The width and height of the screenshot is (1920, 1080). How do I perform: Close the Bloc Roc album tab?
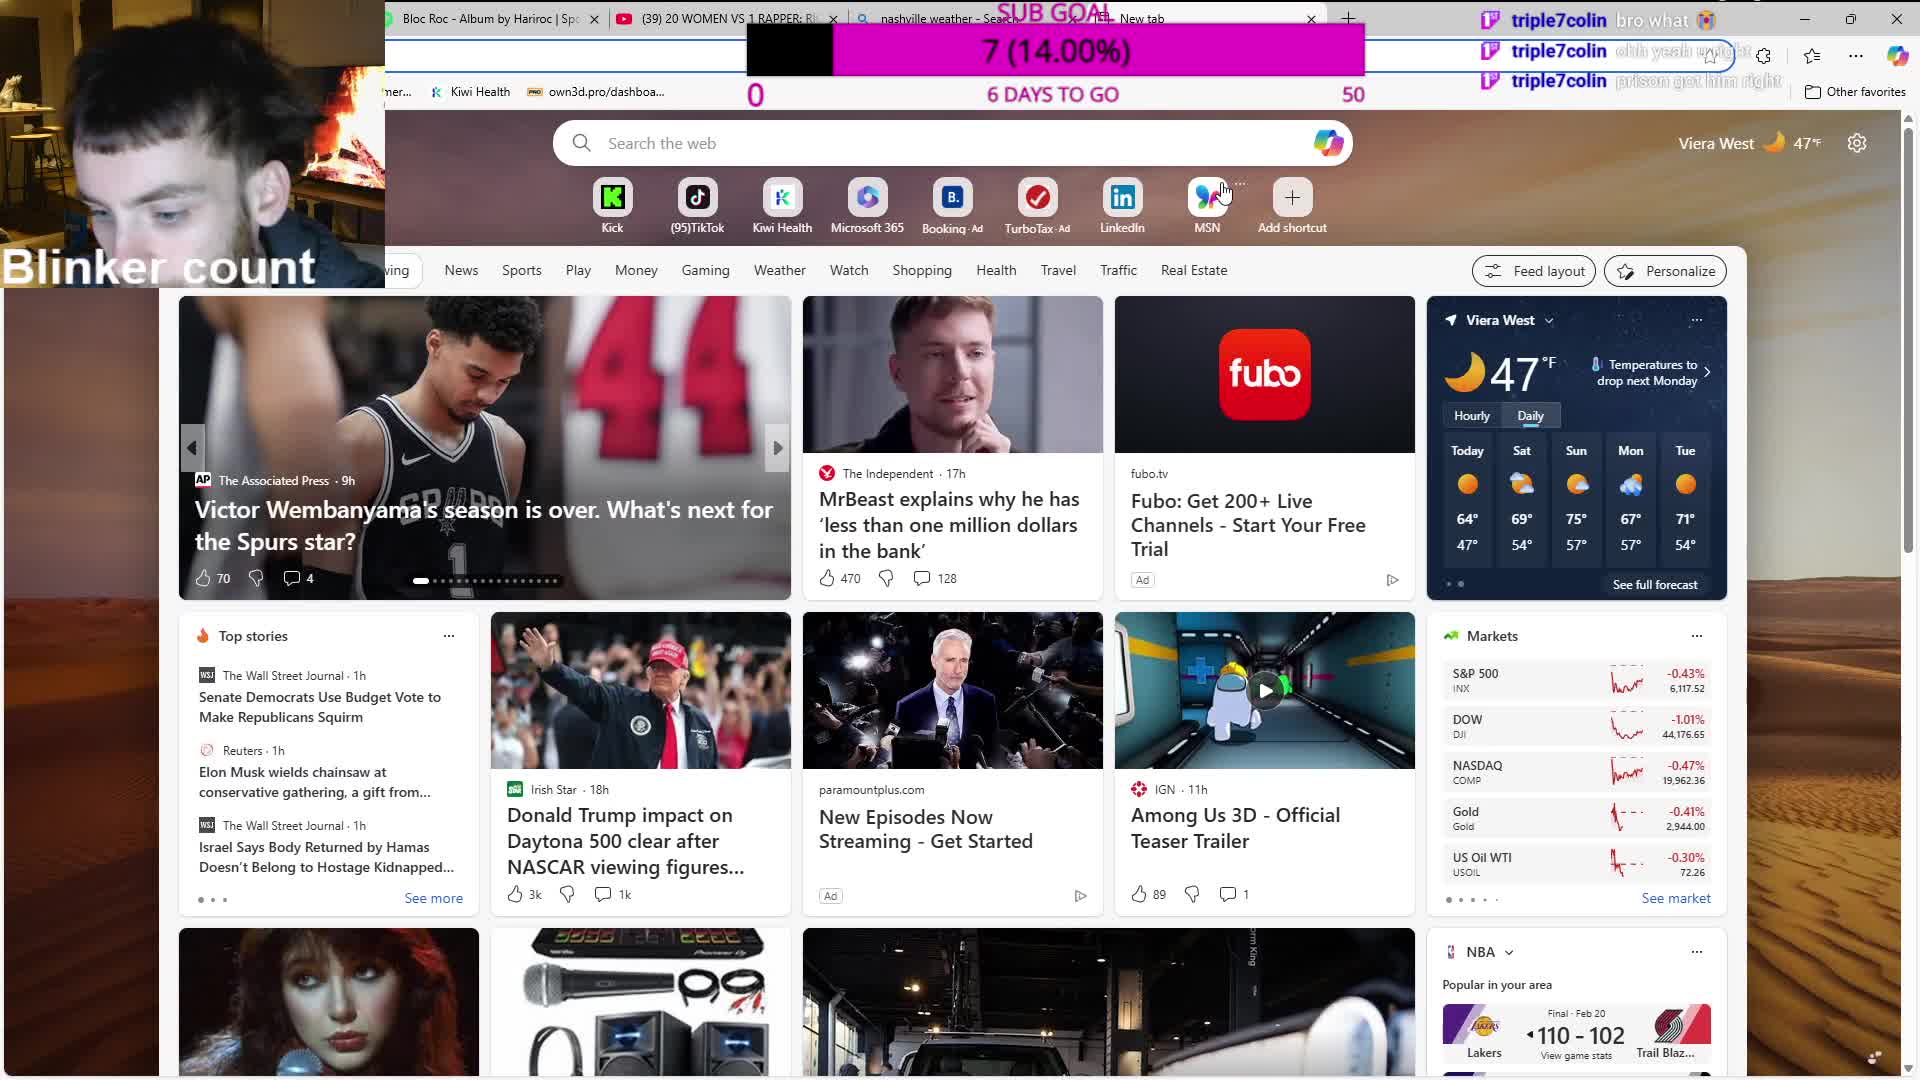pos(594,19)
